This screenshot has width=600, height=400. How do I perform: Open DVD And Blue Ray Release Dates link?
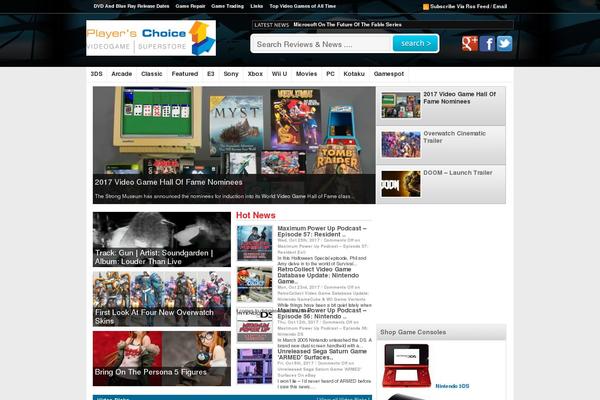(x=131, y=6)
